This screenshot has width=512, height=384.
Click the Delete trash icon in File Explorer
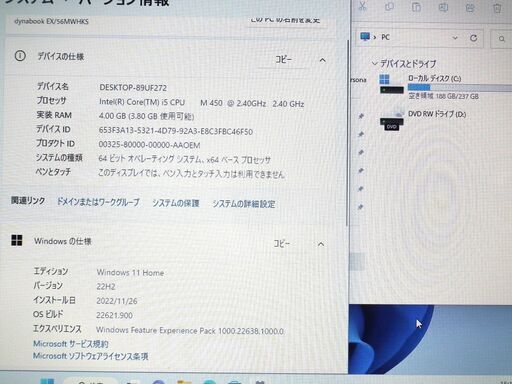coord(497,8)
